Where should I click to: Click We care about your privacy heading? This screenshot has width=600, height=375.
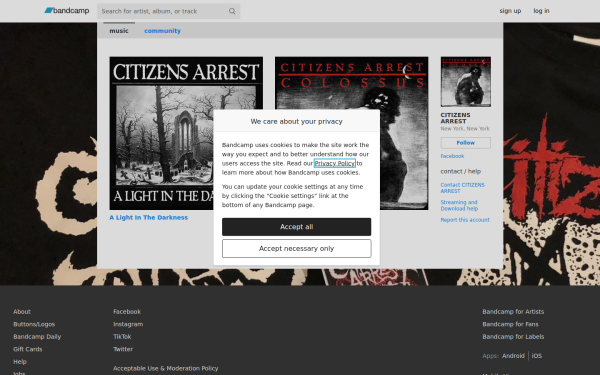297,121
